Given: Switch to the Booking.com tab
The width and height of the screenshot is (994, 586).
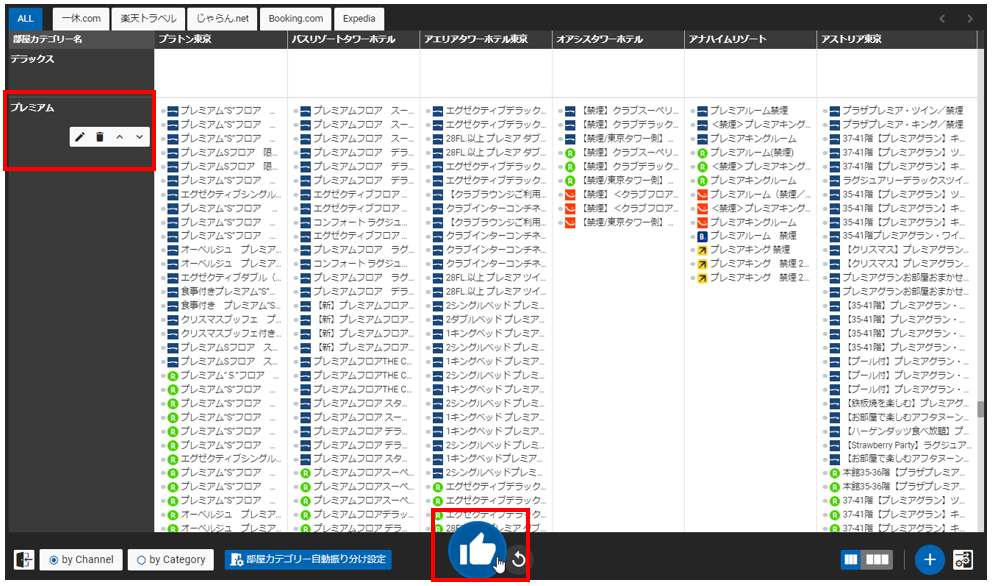Looking at the screenshot, I should click(x=296, y=18).
